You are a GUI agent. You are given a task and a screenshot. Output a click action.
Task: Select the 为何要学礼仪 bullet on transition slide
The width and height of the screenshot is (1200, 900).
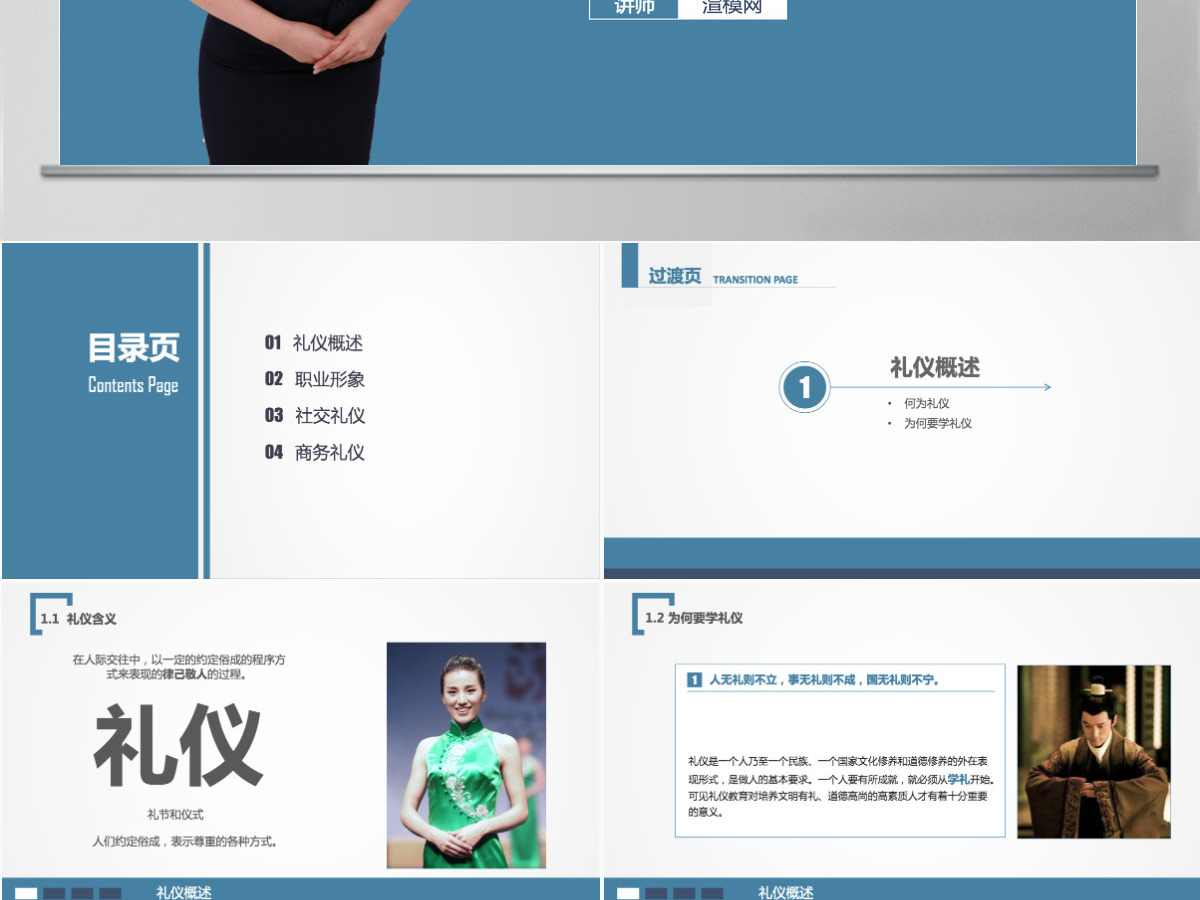938,423
